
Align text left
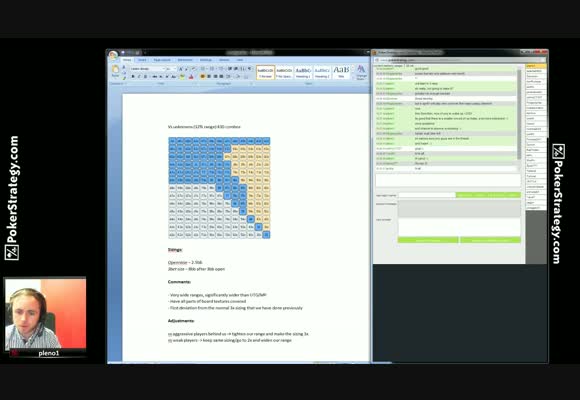(202, 77)
